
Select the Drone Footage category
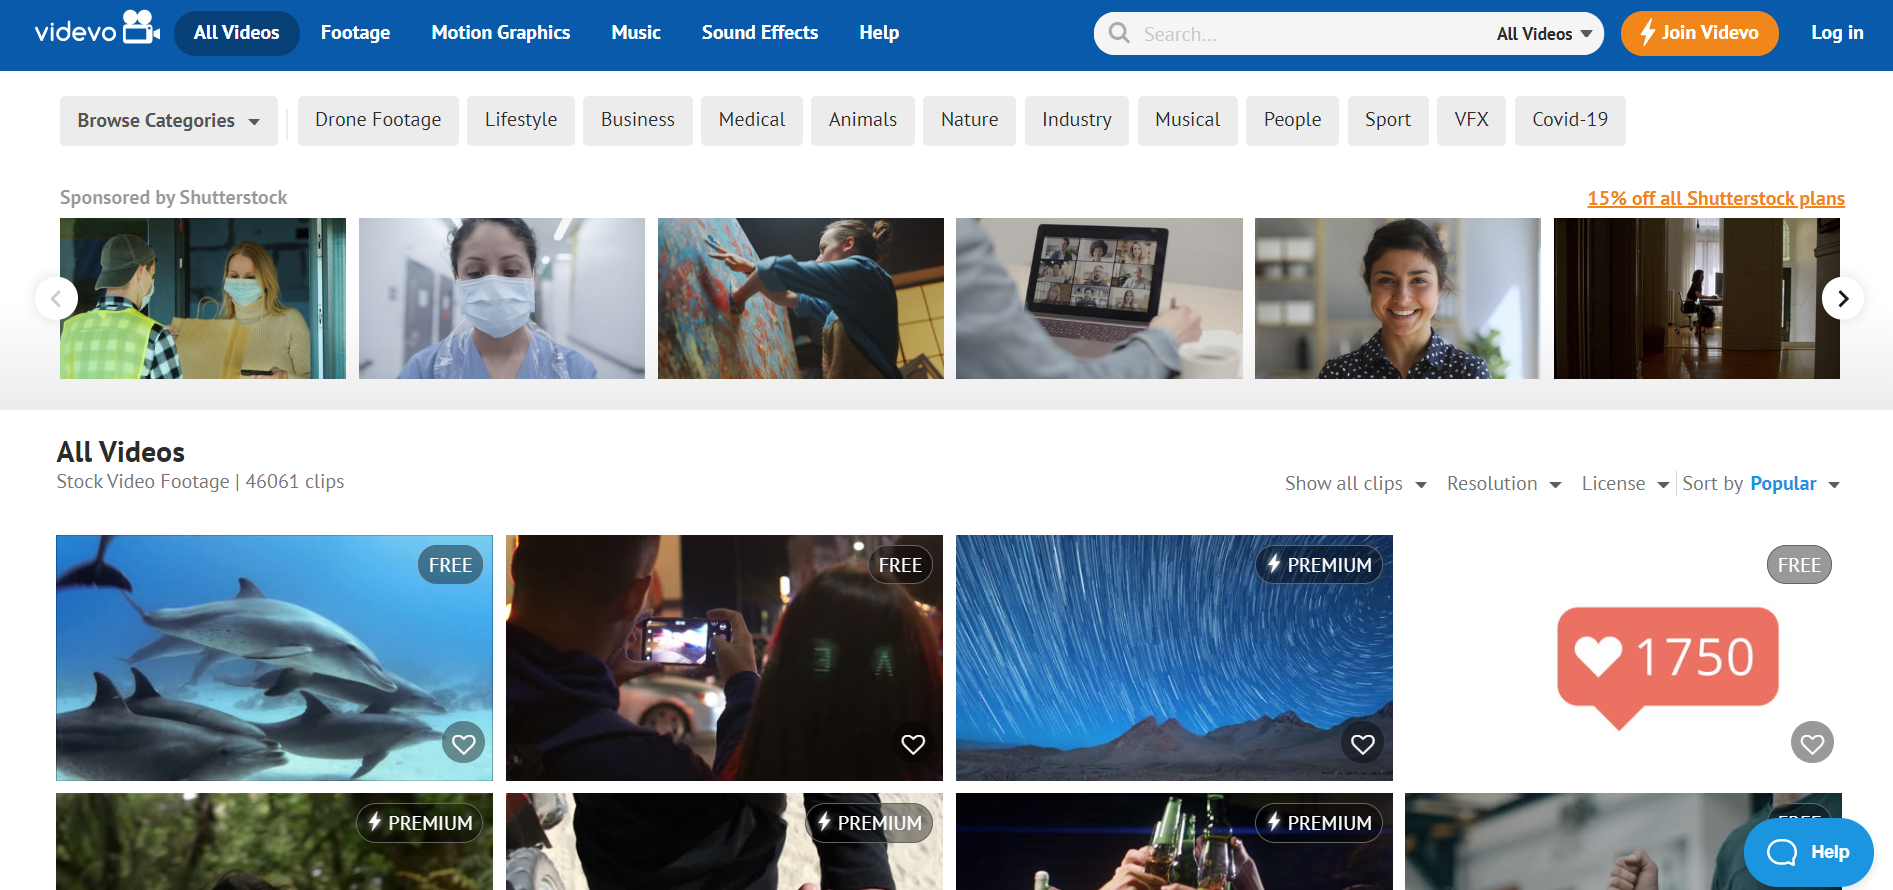coord(378,120)
